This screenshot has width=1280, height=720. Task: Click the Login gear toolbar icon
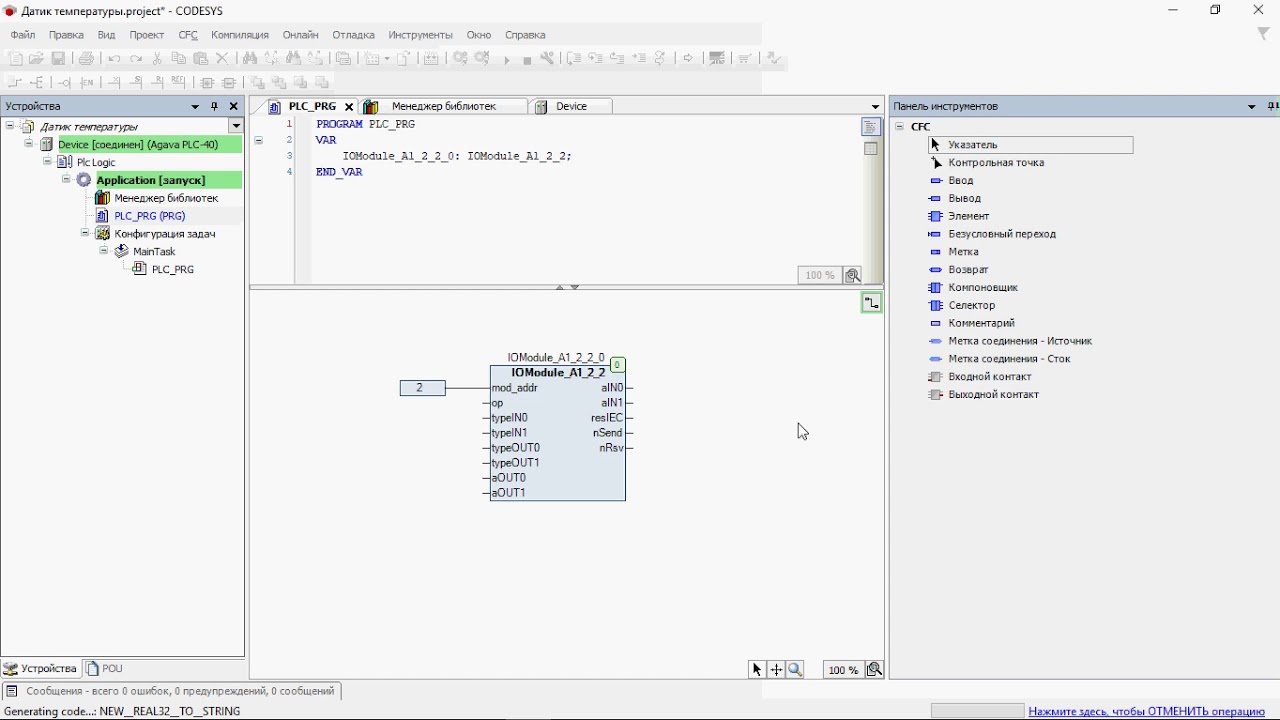(460, 59)
